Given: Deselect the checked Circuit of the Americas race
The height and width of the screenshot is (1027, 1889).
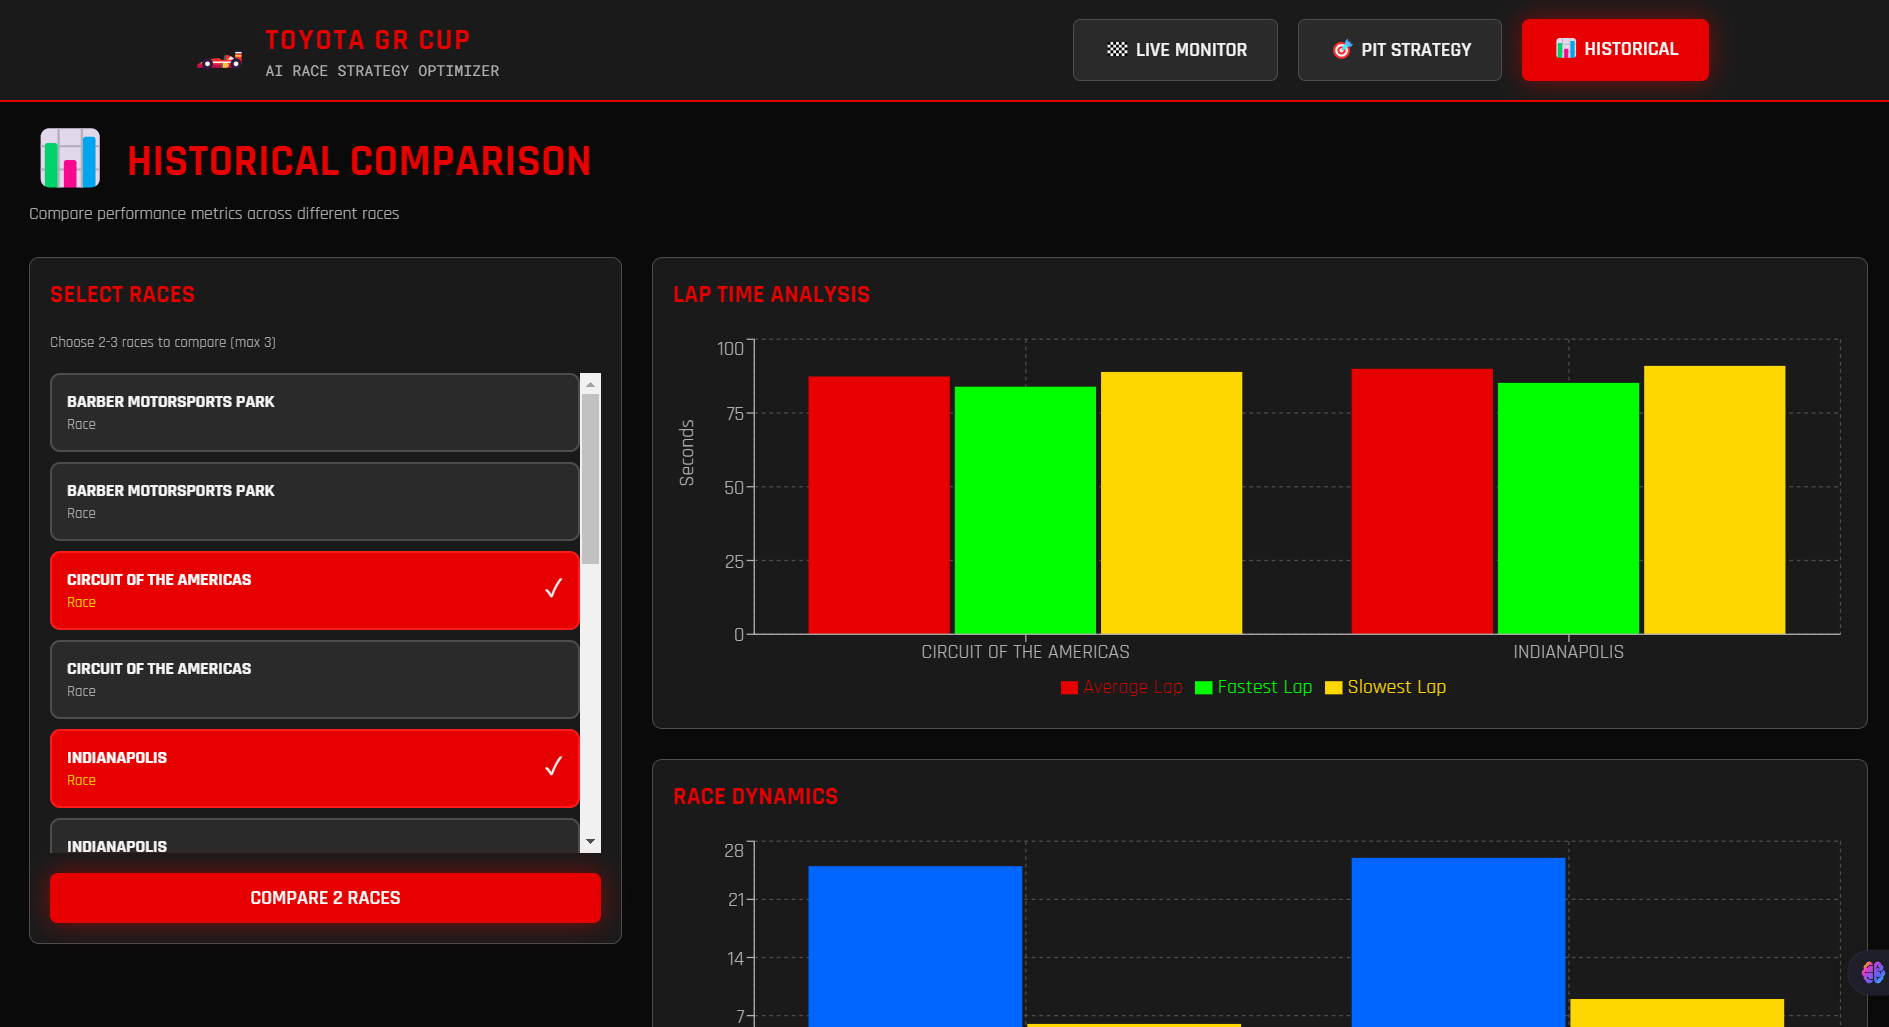Looking at the screenshot, I should (315, 590).
